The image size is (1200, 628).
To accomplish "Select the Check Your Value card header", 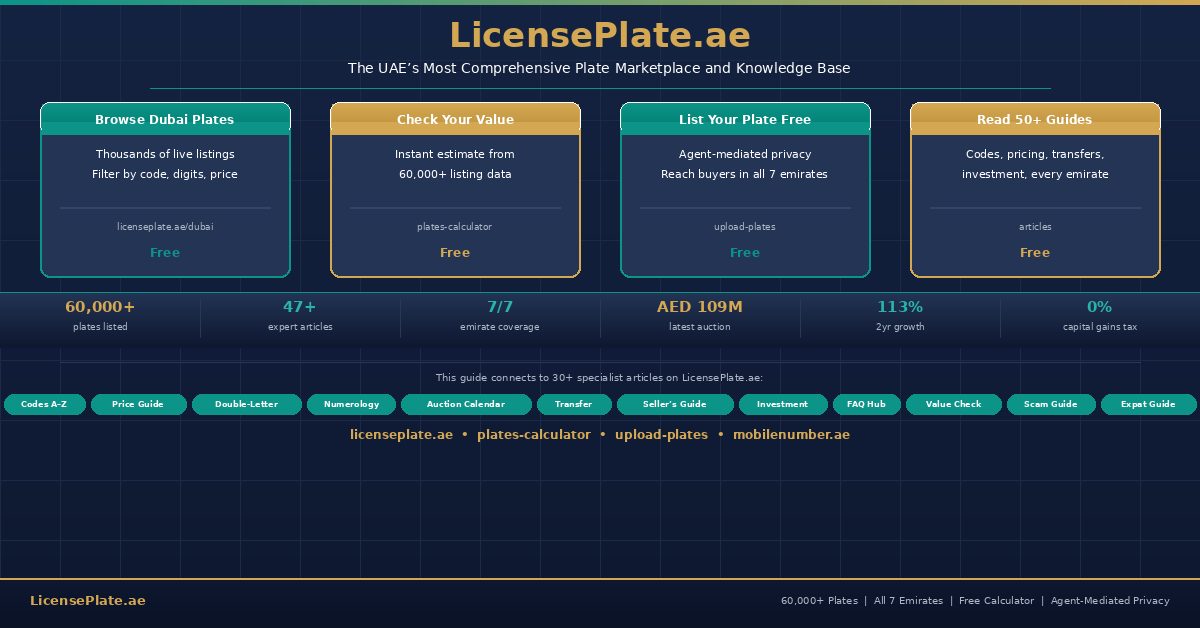I will tap(455, 119).
